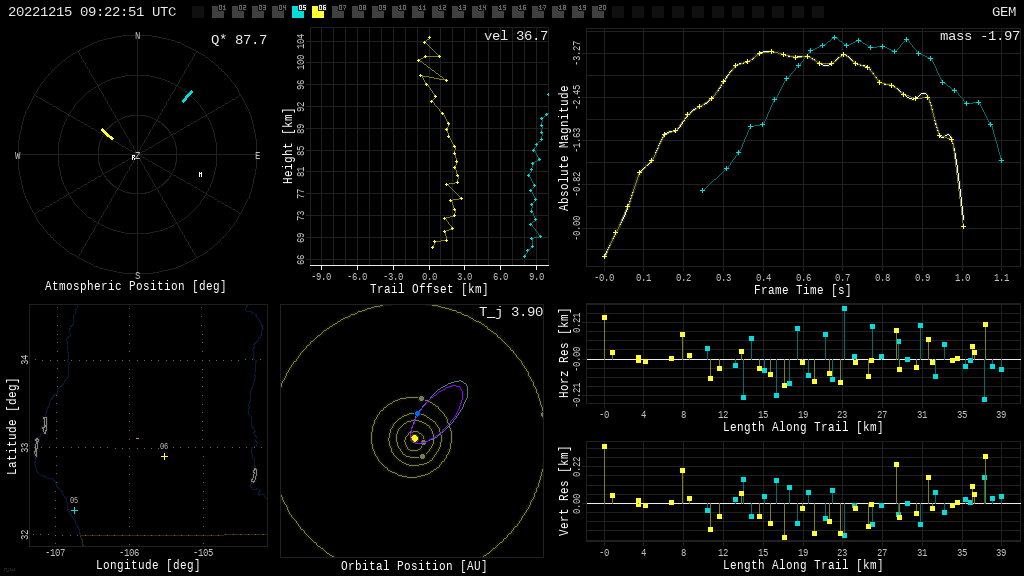This screenshot has width=1024, height=576.
Task: Select the station 01 box in top strip
Action: [x=218, y=12]
